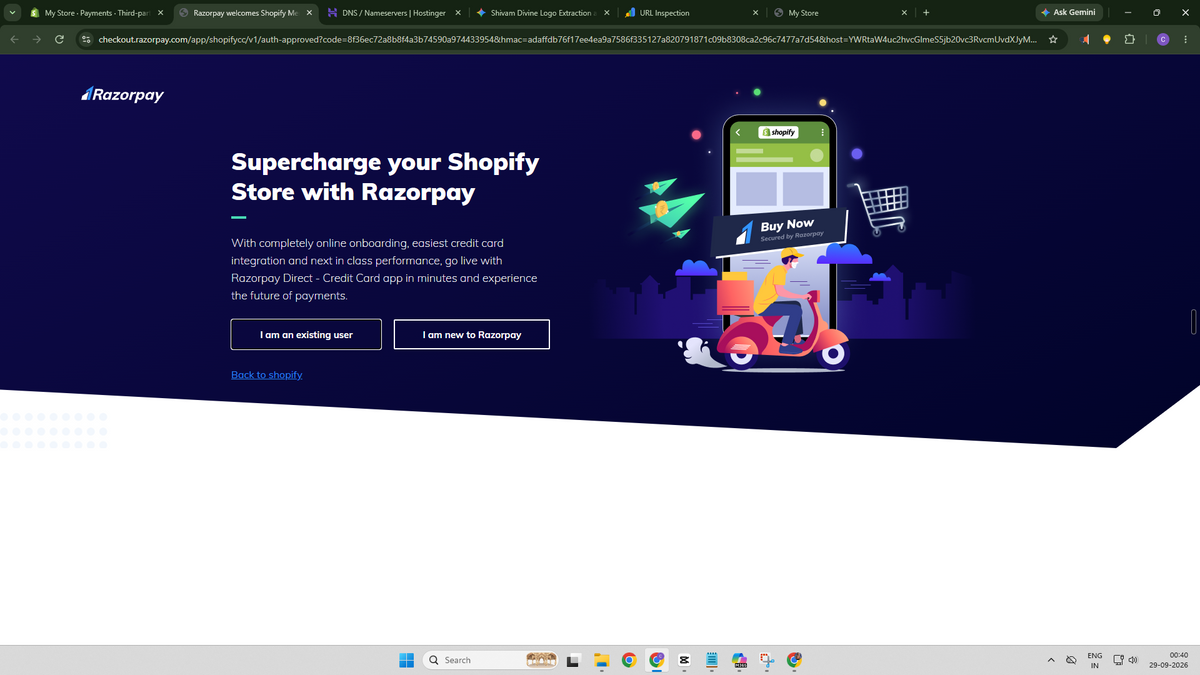The image size is (1200, 675).
Task: Click the active Chrome window taskbar icon
Action: 656,660
